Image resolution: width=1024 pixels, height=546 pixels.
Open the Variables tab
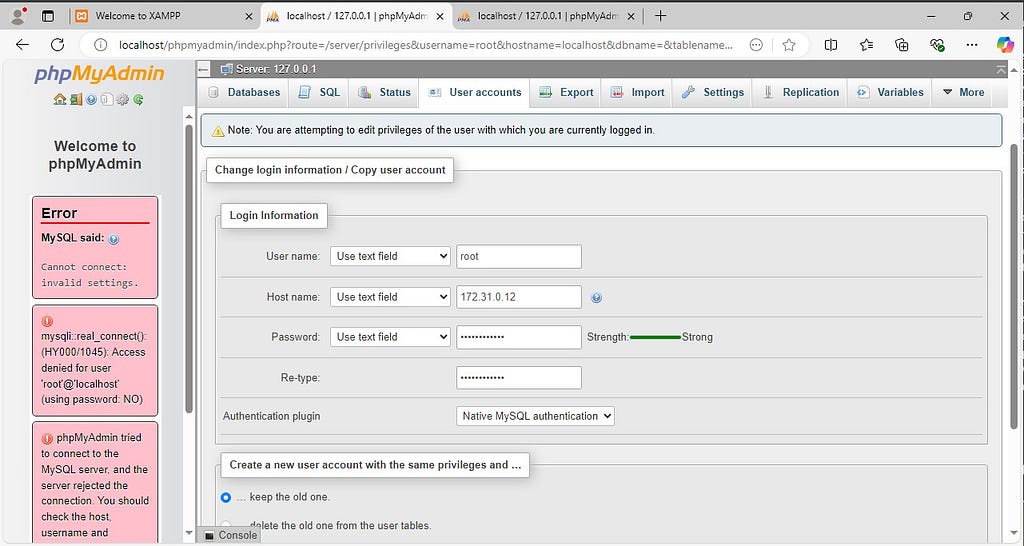(x=891, y=93)
